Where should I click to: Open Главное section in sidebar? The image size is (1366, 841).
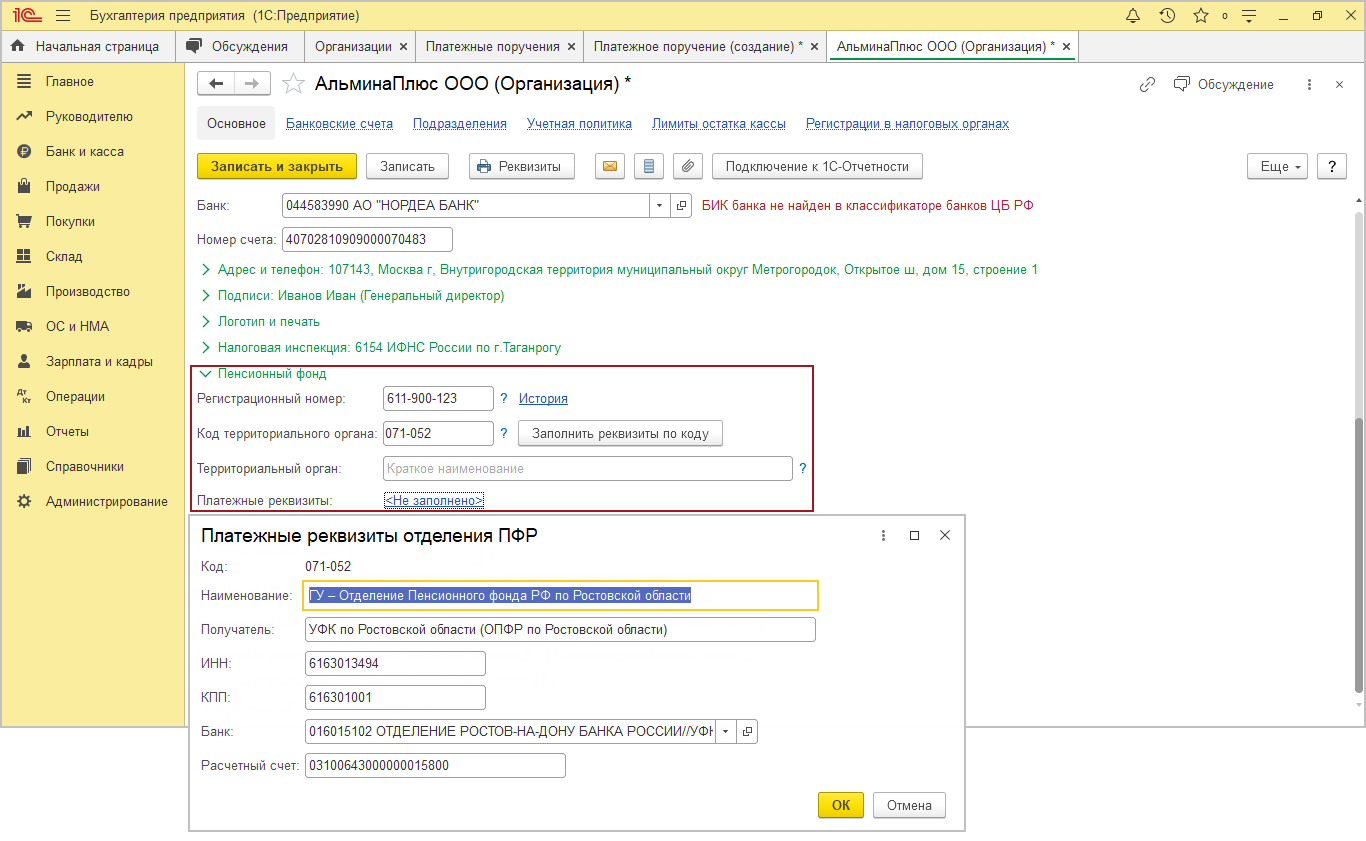pos(93,82)
